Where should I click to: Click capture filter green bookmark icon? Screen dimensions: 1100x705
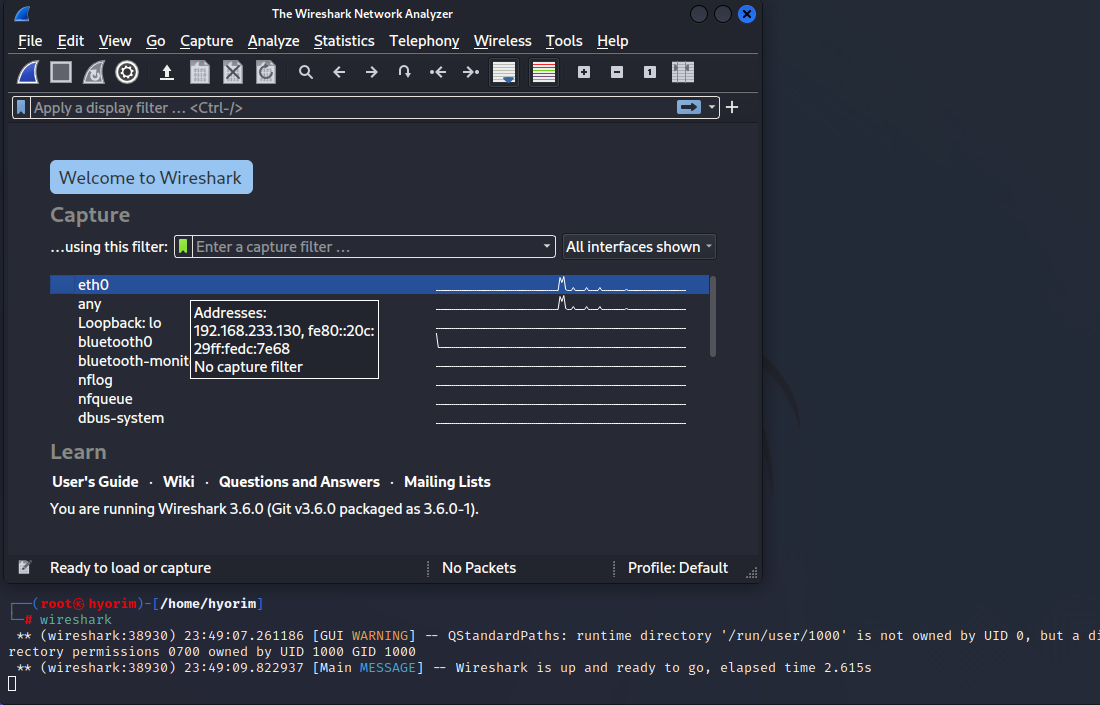(x=183, y=246)
